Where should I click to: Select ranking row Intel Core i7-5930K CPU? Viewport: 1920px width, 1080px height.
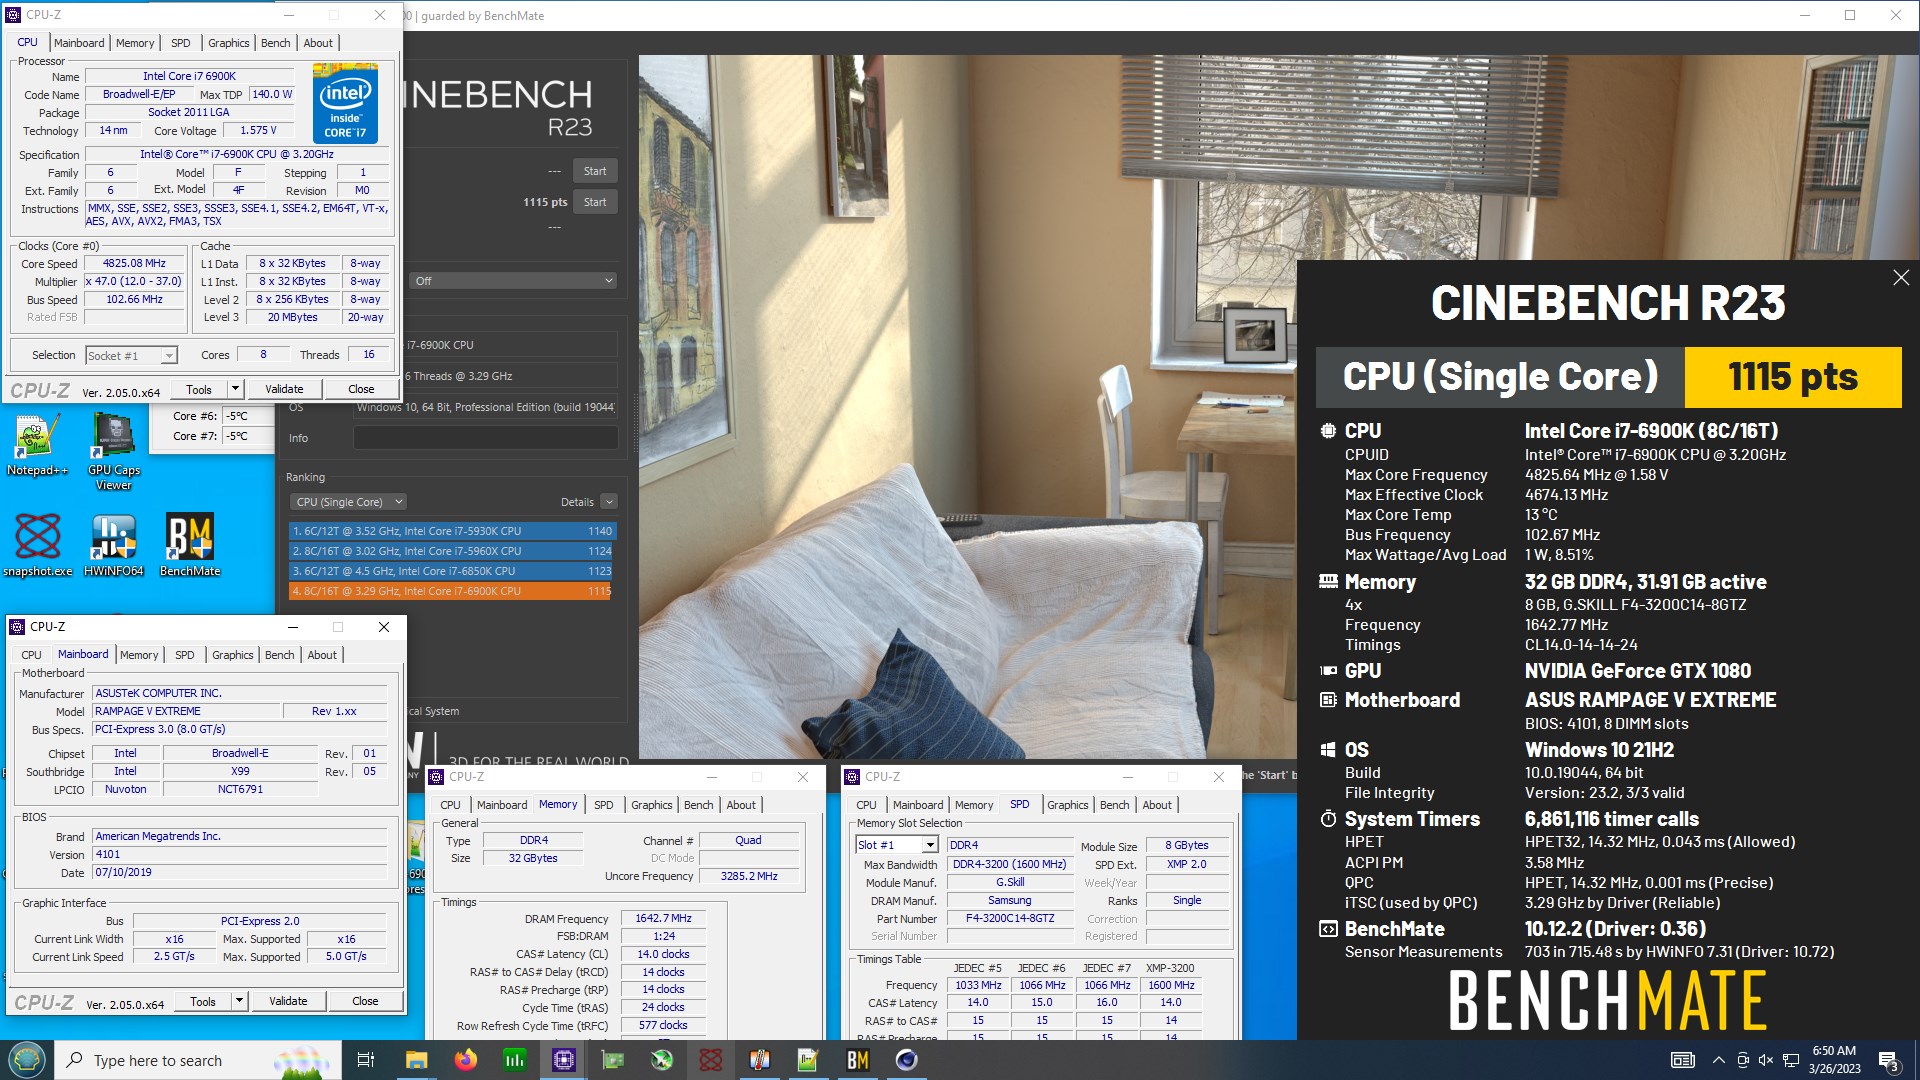[x=452, y=531]
